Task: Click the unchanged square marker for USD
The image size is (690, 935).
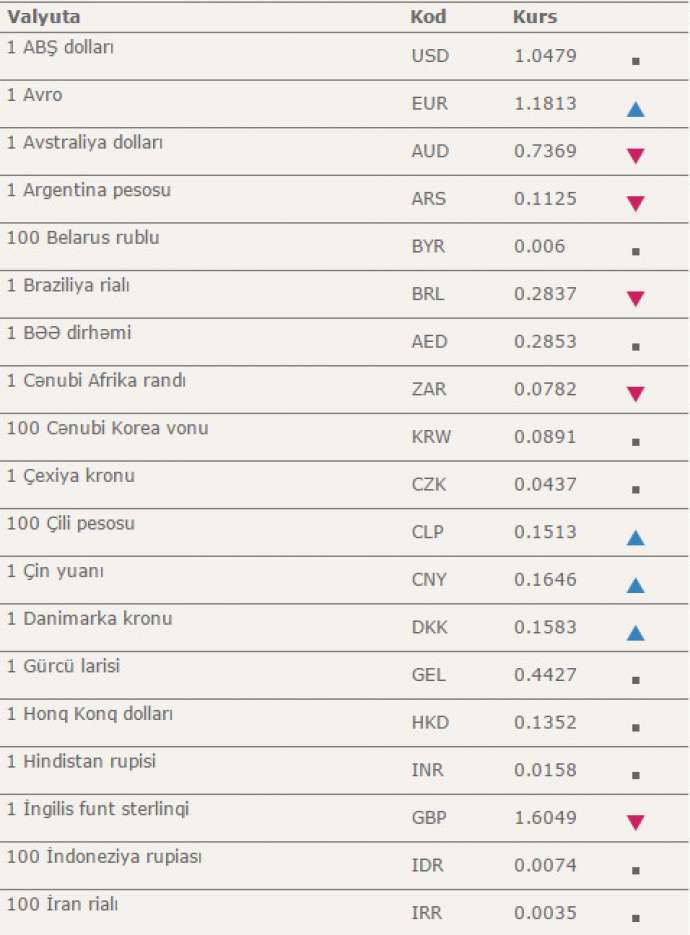Action: tap(636, 61)
